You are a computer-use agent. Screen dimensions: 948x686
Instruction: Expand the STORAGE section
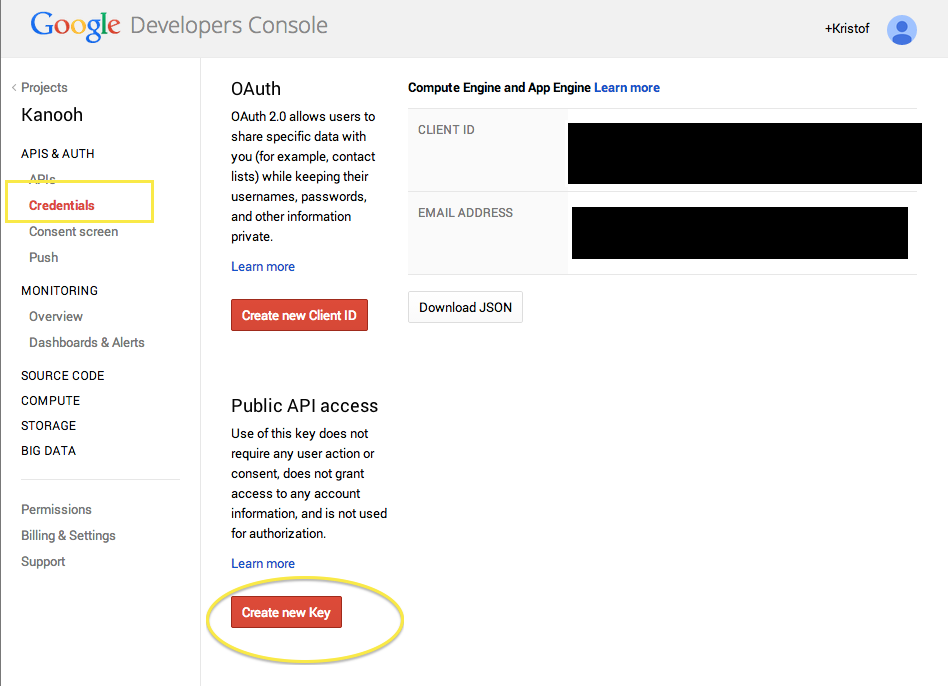(48, 426)
